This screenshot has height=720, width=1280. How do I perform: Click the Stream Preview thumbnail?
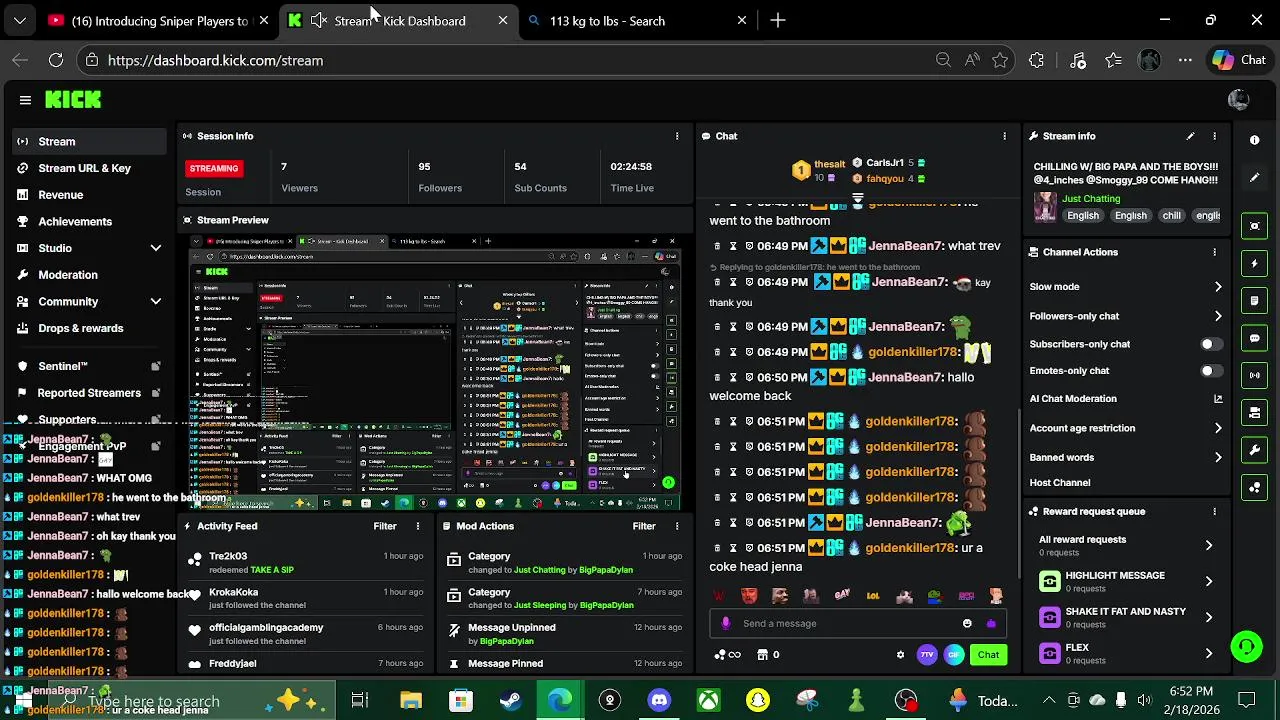[435, 372]
